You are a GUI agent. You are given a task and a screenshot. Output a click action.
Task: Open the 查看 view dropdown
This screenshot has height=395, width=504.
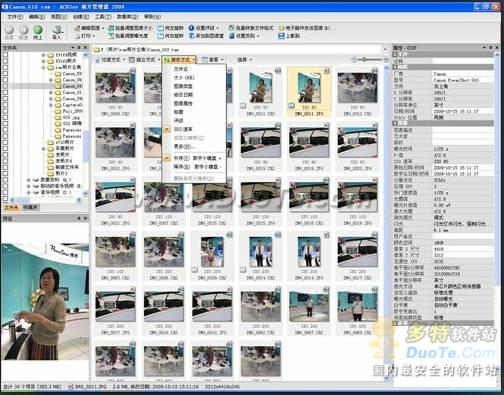[x=213, y=60]
